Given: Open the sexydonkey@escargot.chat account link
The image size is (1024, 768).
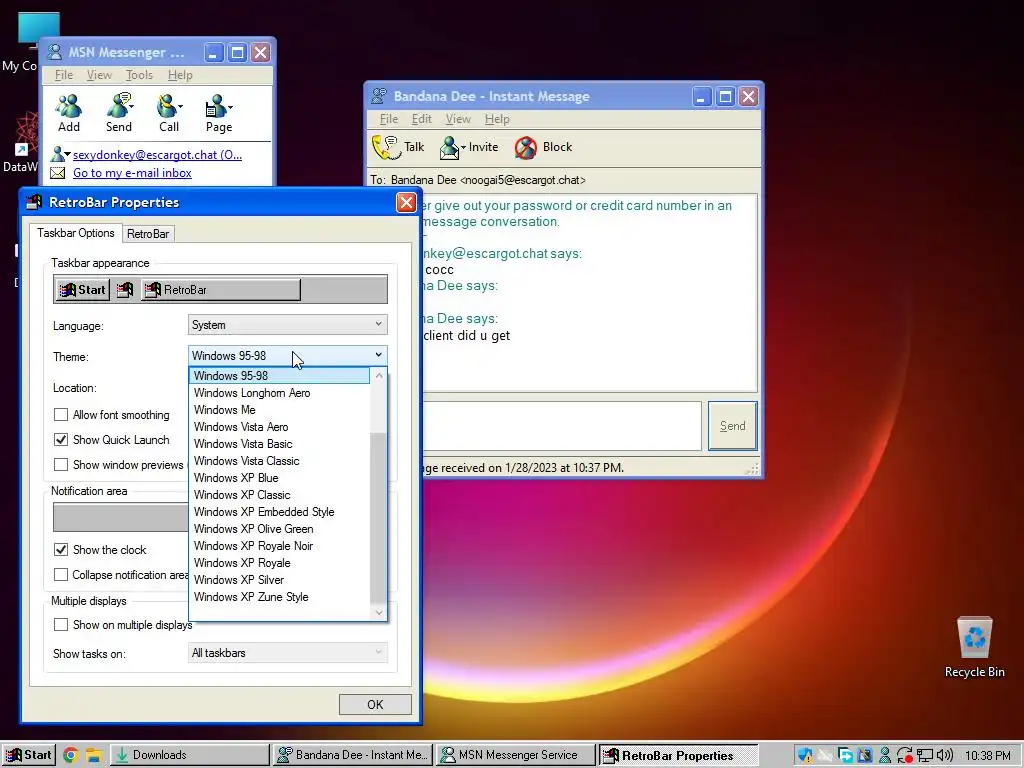Looking at the screenshot, I should click(157, 155).
